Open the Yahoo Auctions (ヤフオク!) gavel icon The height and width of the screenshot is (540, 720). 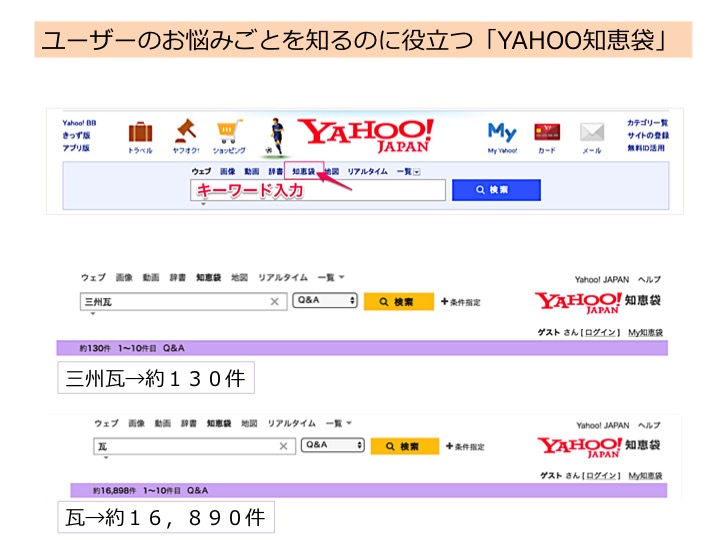[186, 130]
